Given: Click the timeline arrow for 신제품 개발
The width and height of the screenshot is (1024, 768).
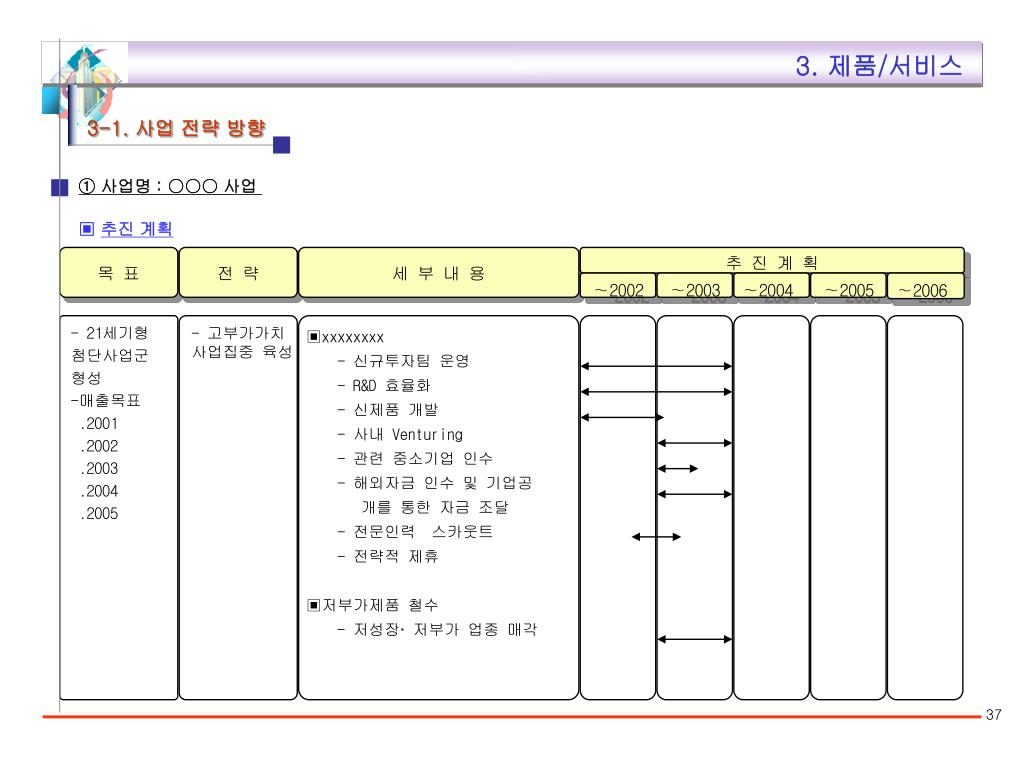Looking at the screenshot, I should tap(622, 417).
